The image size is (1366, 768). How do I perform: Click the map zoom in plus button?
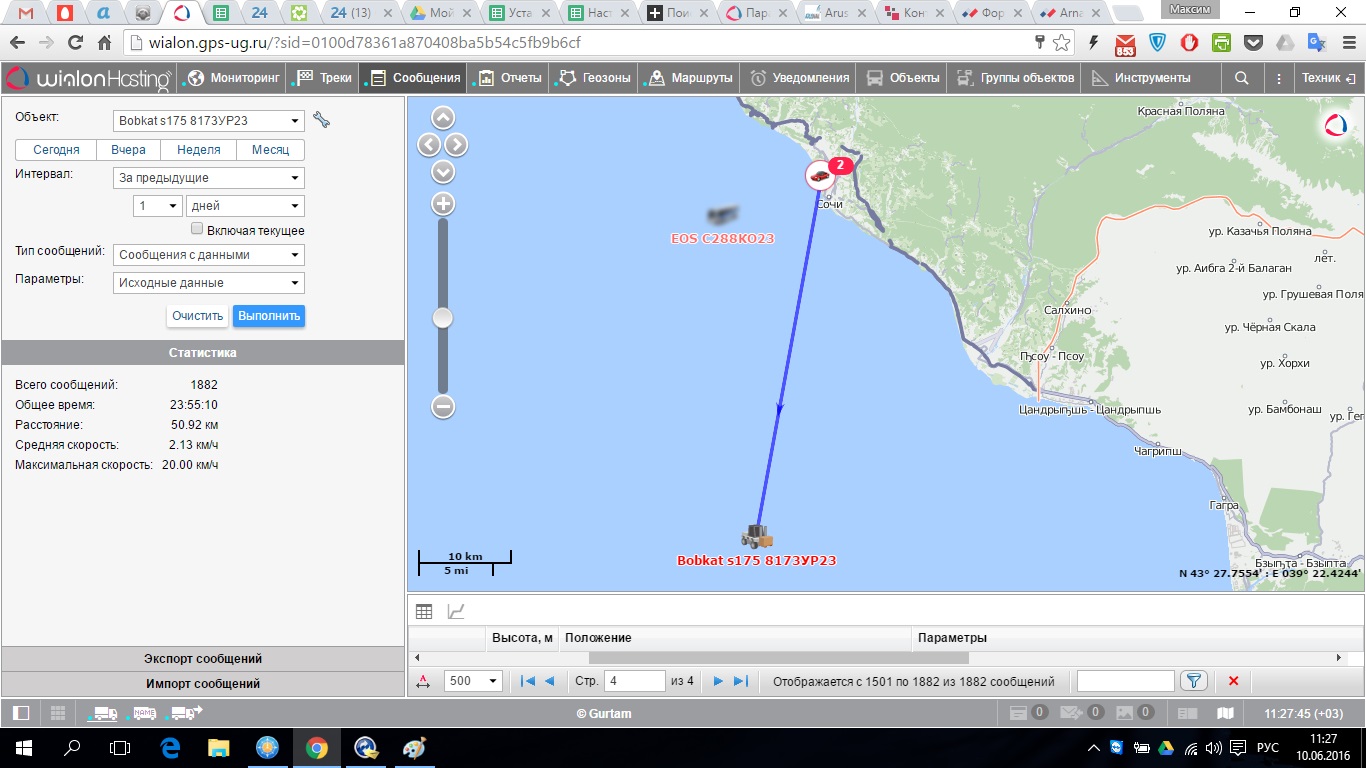pos(442,204)
